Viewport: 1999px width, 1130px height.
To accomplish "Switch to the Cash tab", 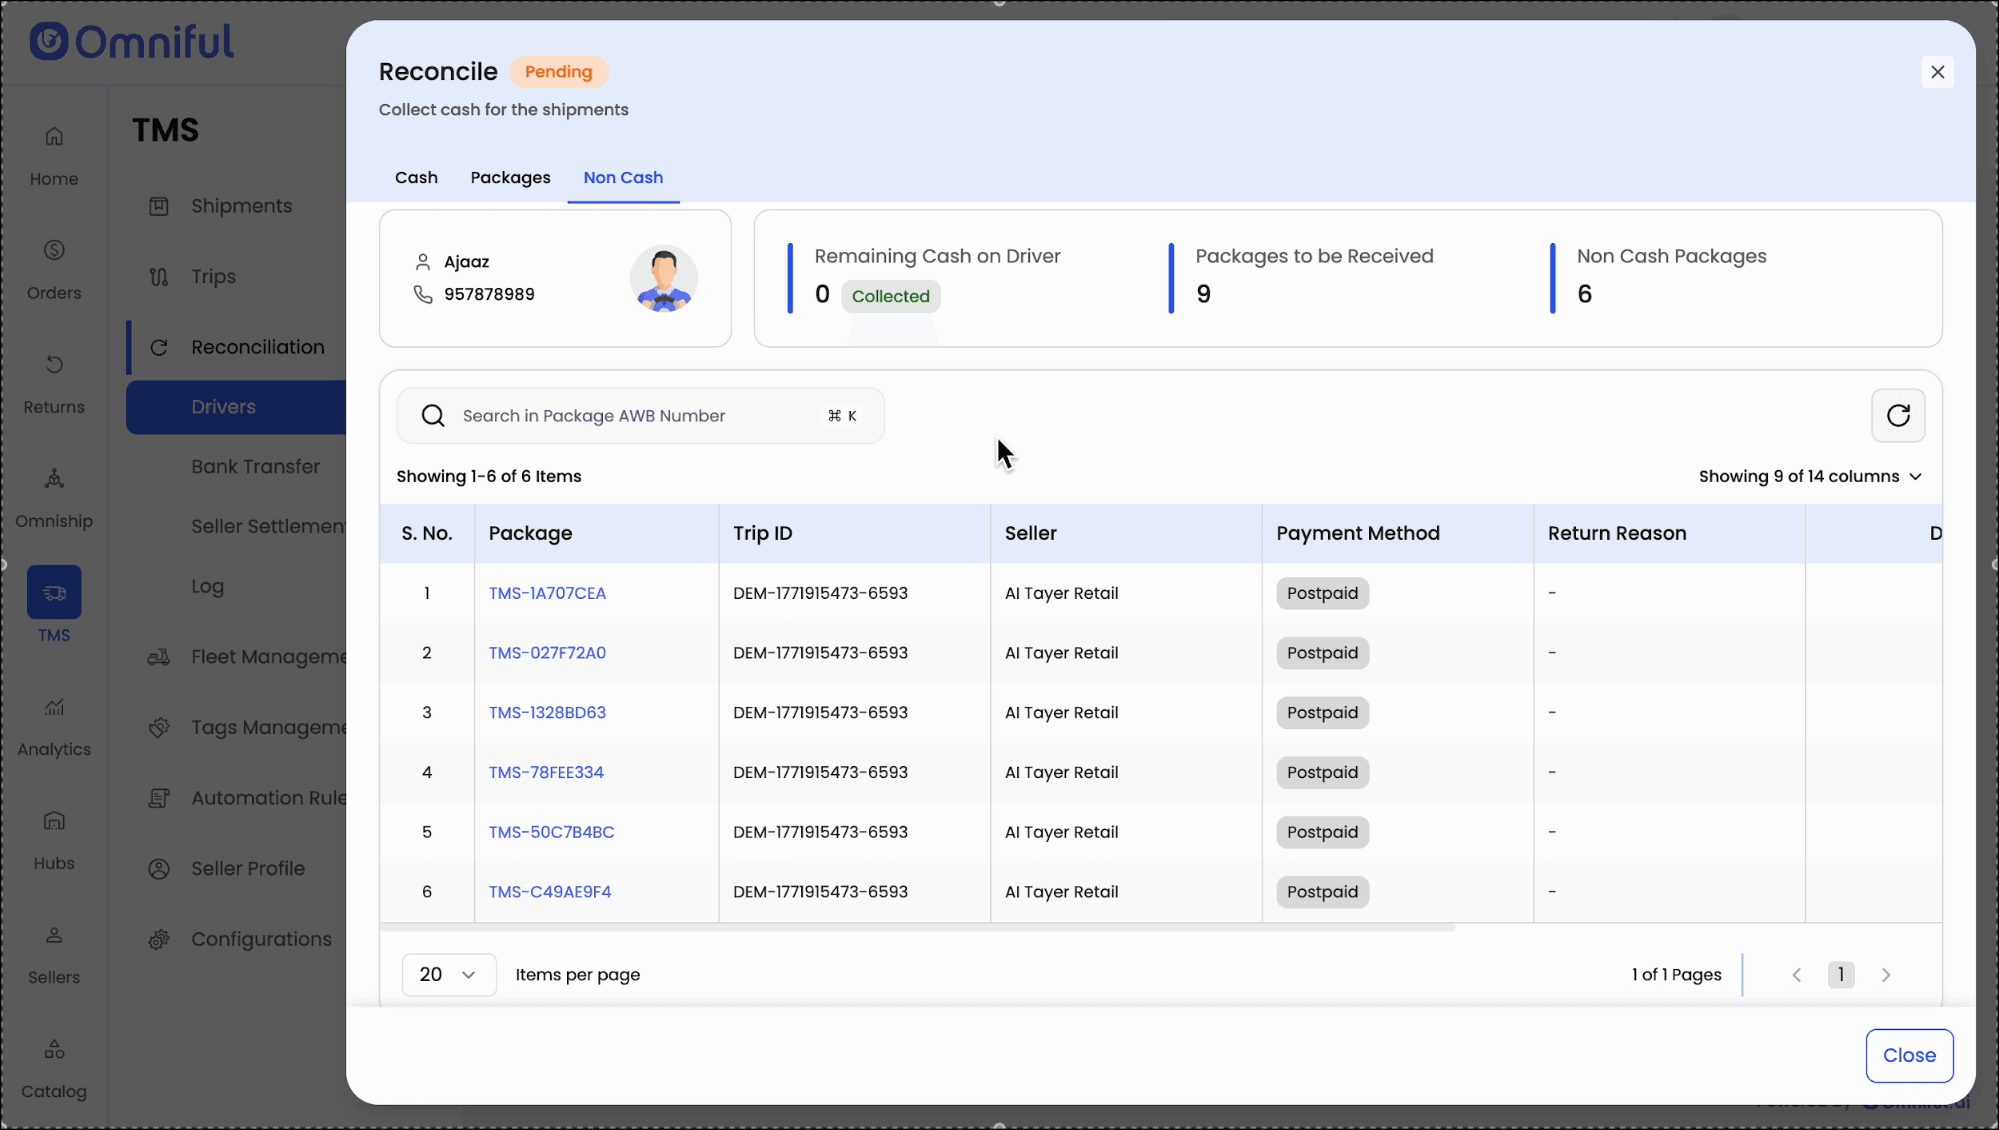I will tap(416, 178).
